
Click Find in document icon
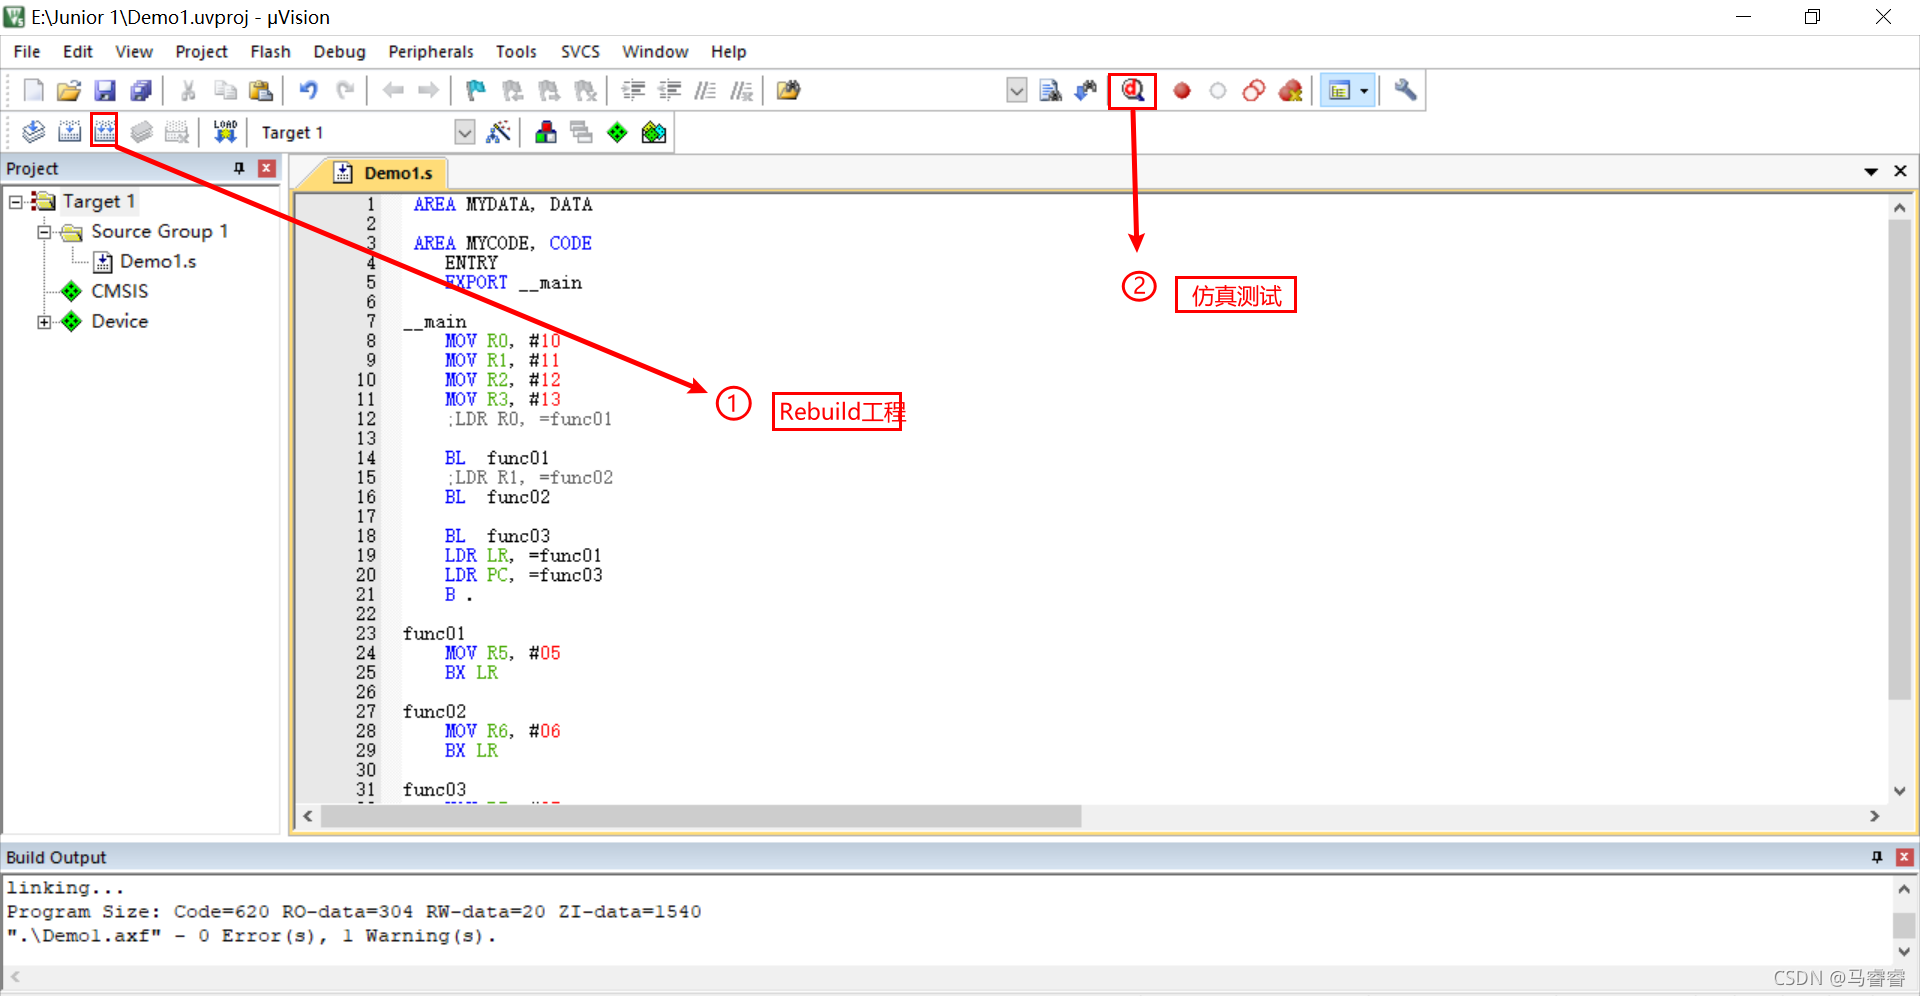(x=1050, y=91)
